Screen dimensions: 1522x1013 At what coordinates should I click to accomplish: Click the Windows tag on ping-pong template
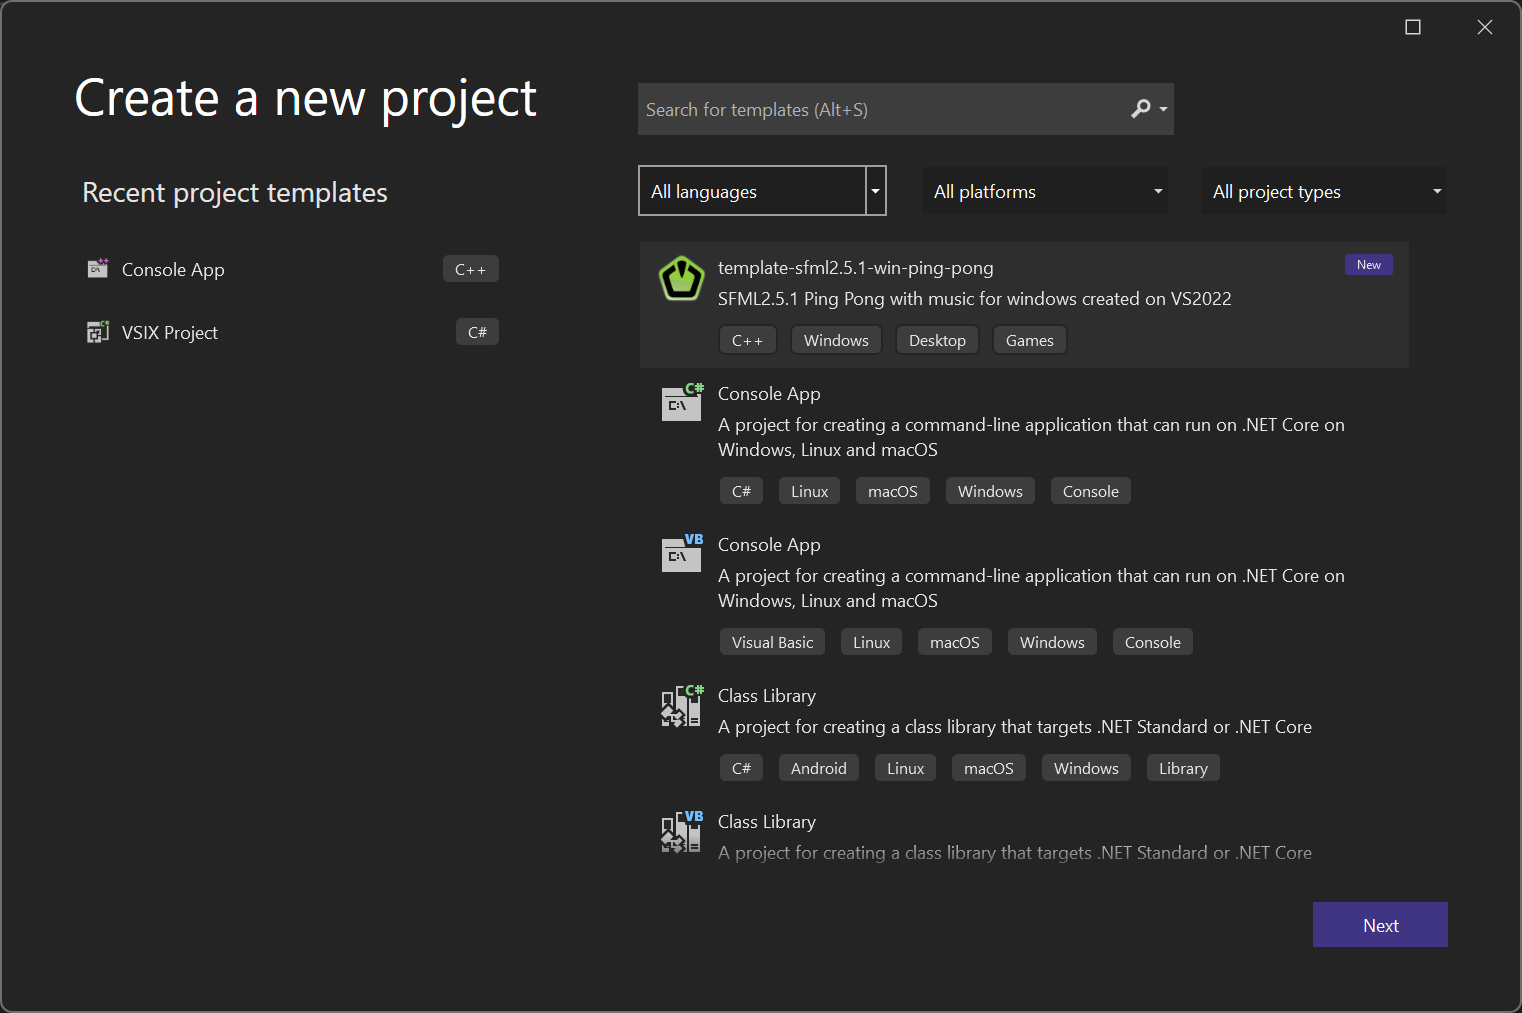click(836, 340)
